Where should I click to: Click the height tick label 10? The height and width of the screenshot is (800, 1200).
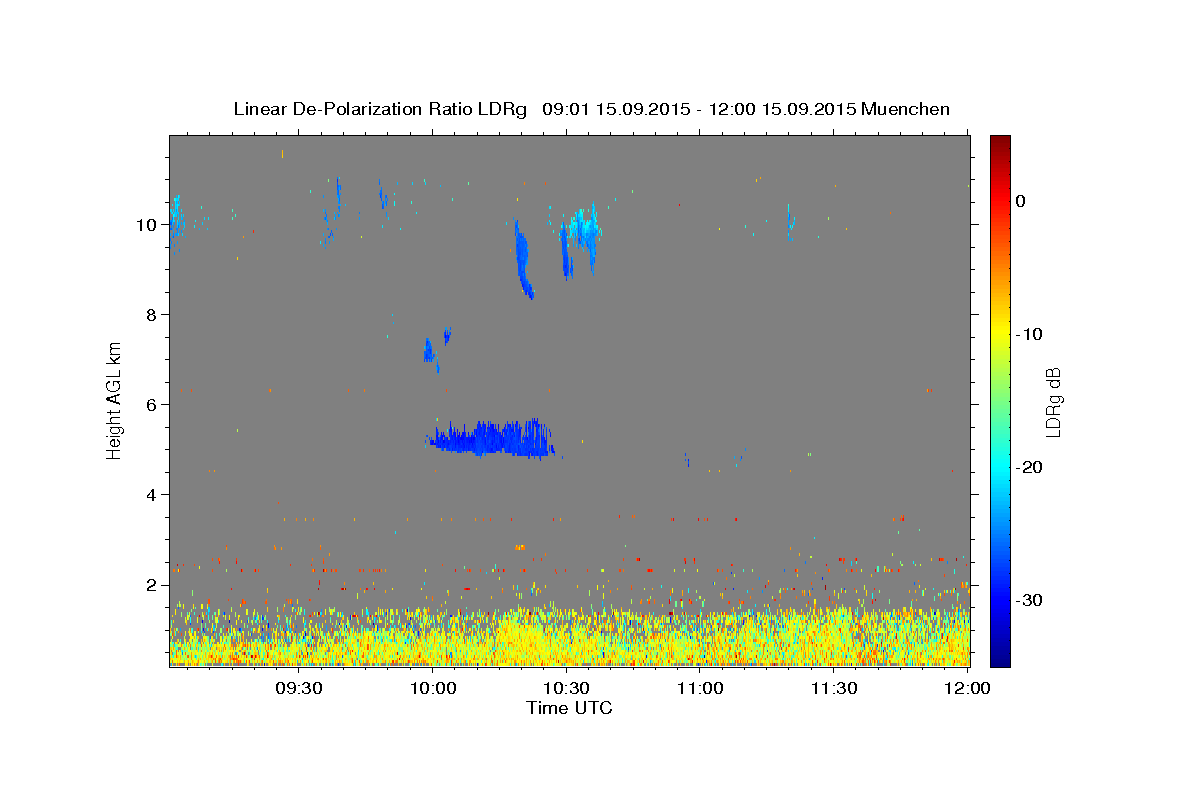(x=147, y=225)
